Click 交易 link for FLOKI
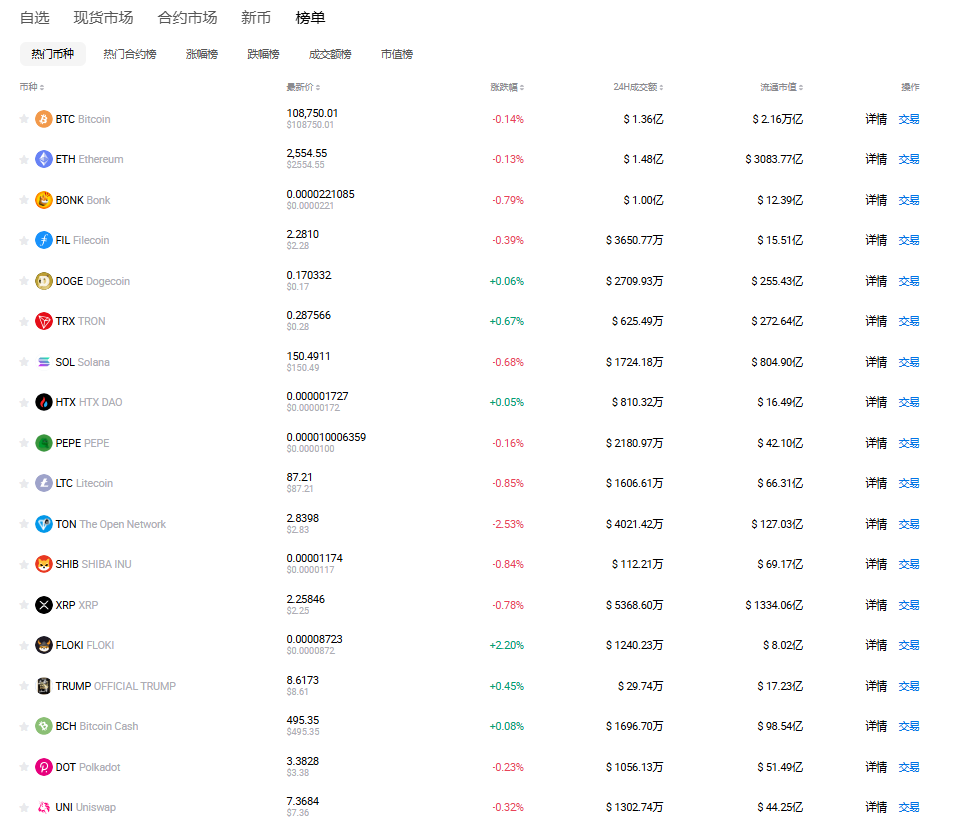Viewport: 961px width, 822px height. coord(908,645)
